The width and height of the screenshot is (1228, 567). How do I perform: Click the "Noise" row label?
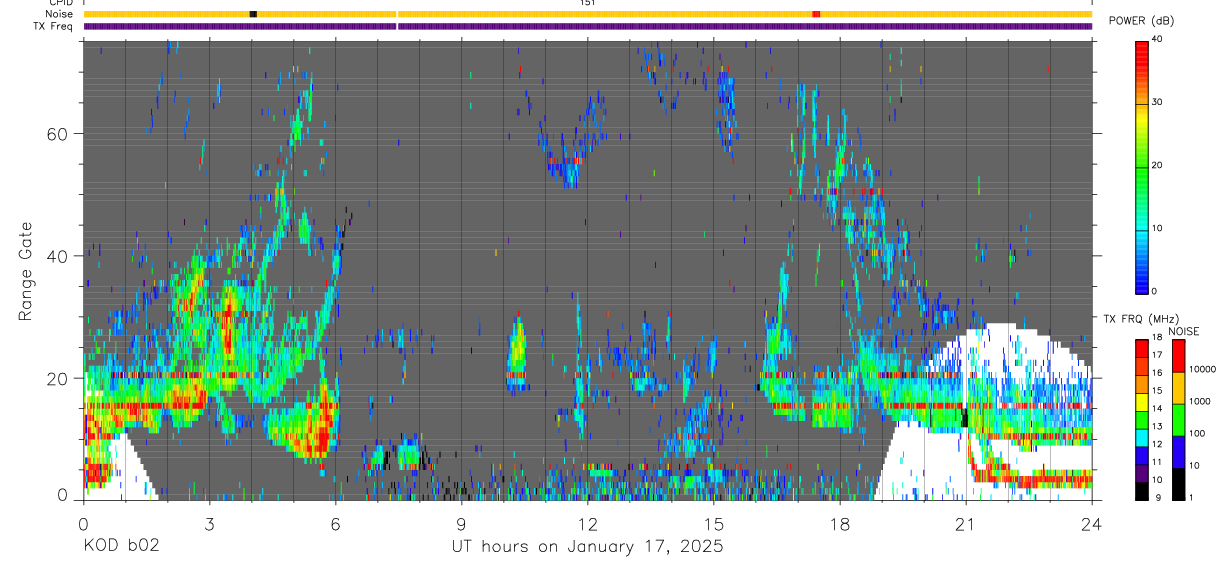pos(61,14)
